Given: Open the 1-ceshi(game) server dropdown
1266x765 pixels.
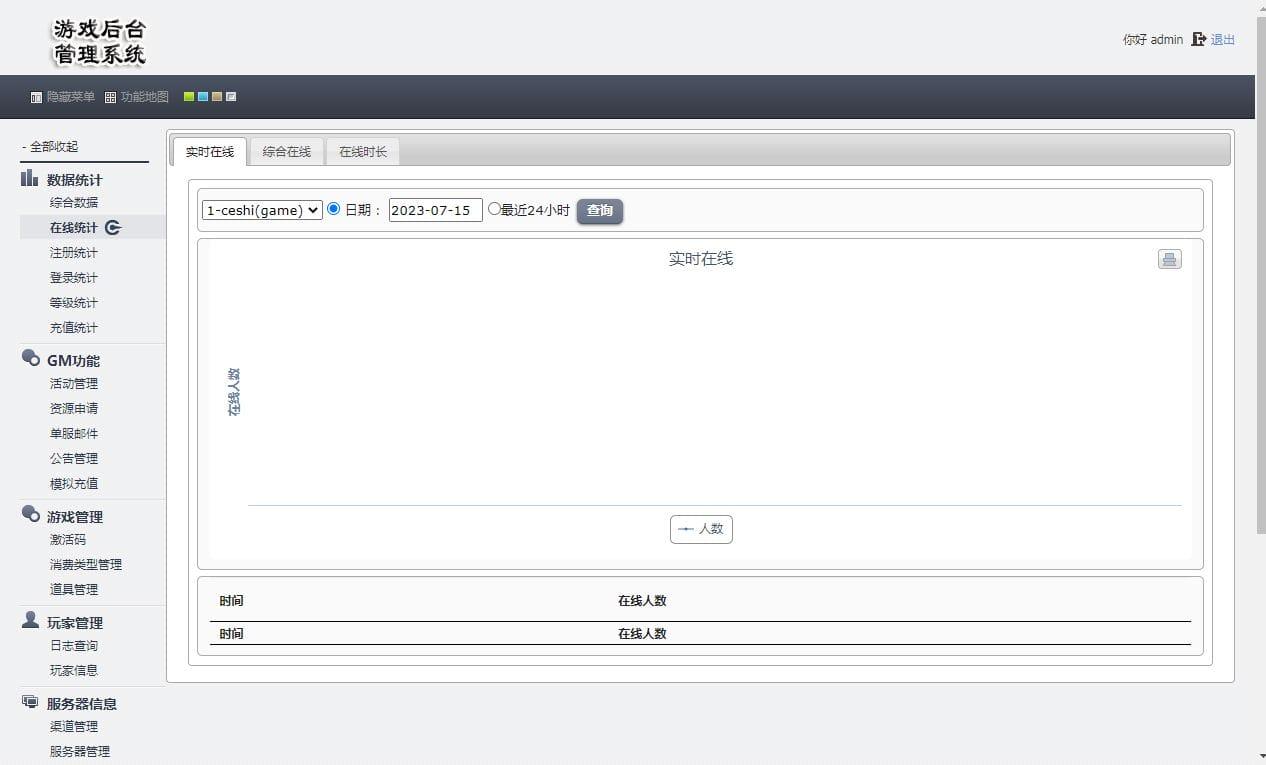Looking at the screenshot, I should coord(262,210).
